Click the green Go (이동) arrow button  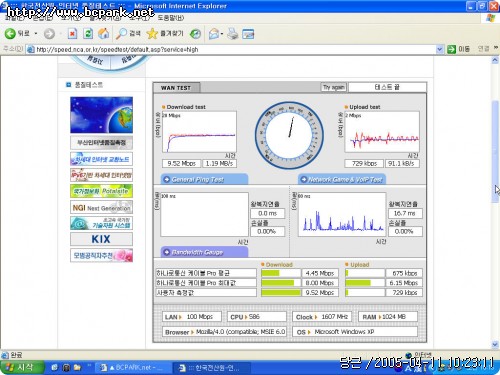[x=452, y=49]
